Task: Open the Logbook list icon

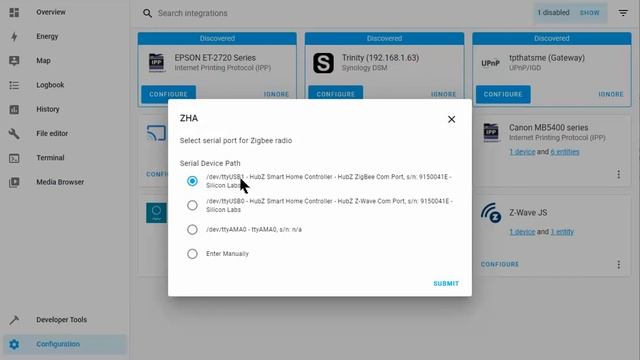Action: coord(14,85)
